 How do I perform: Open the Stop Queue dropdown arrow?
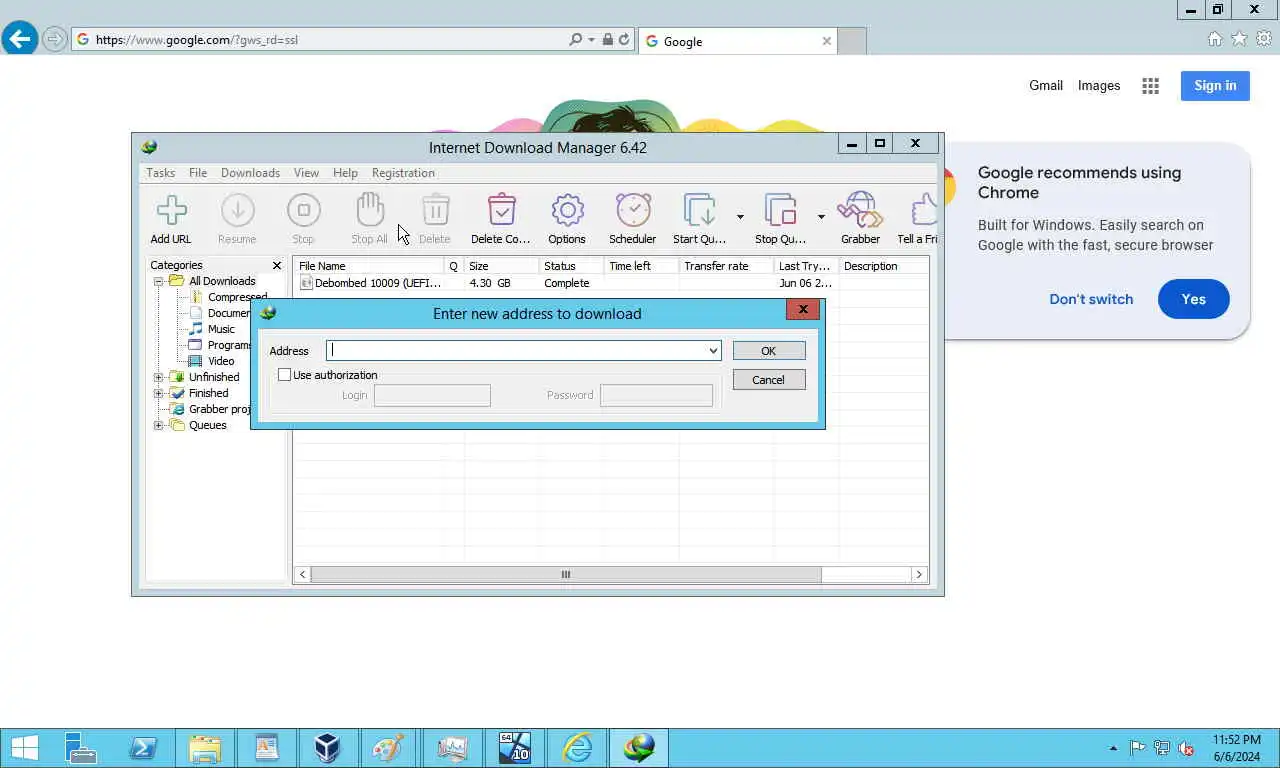tap(821, 217)
